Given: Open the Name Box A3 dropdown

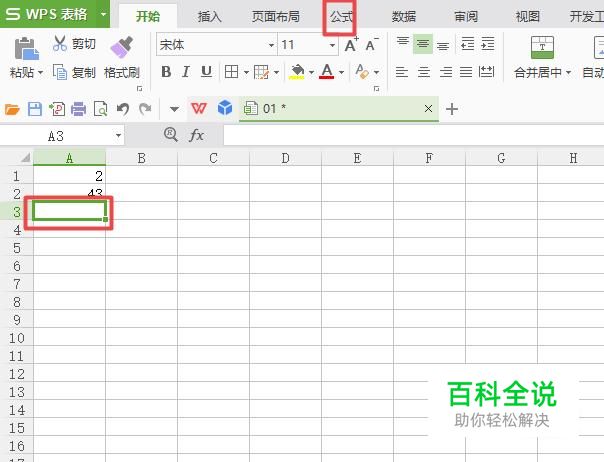Looking at the screenshot, I should pos(118,136).
